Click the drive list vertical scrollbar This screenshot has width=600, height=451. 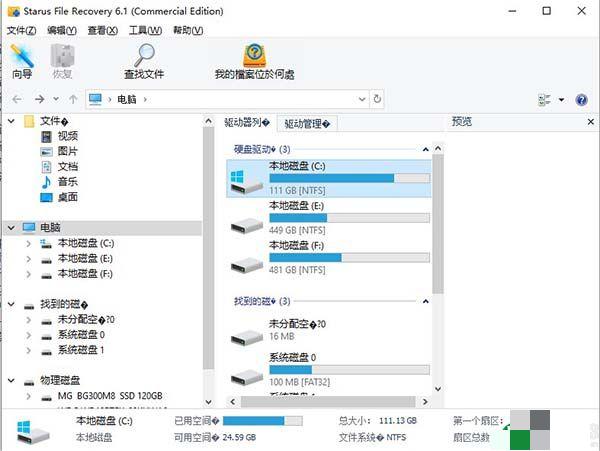438,224
